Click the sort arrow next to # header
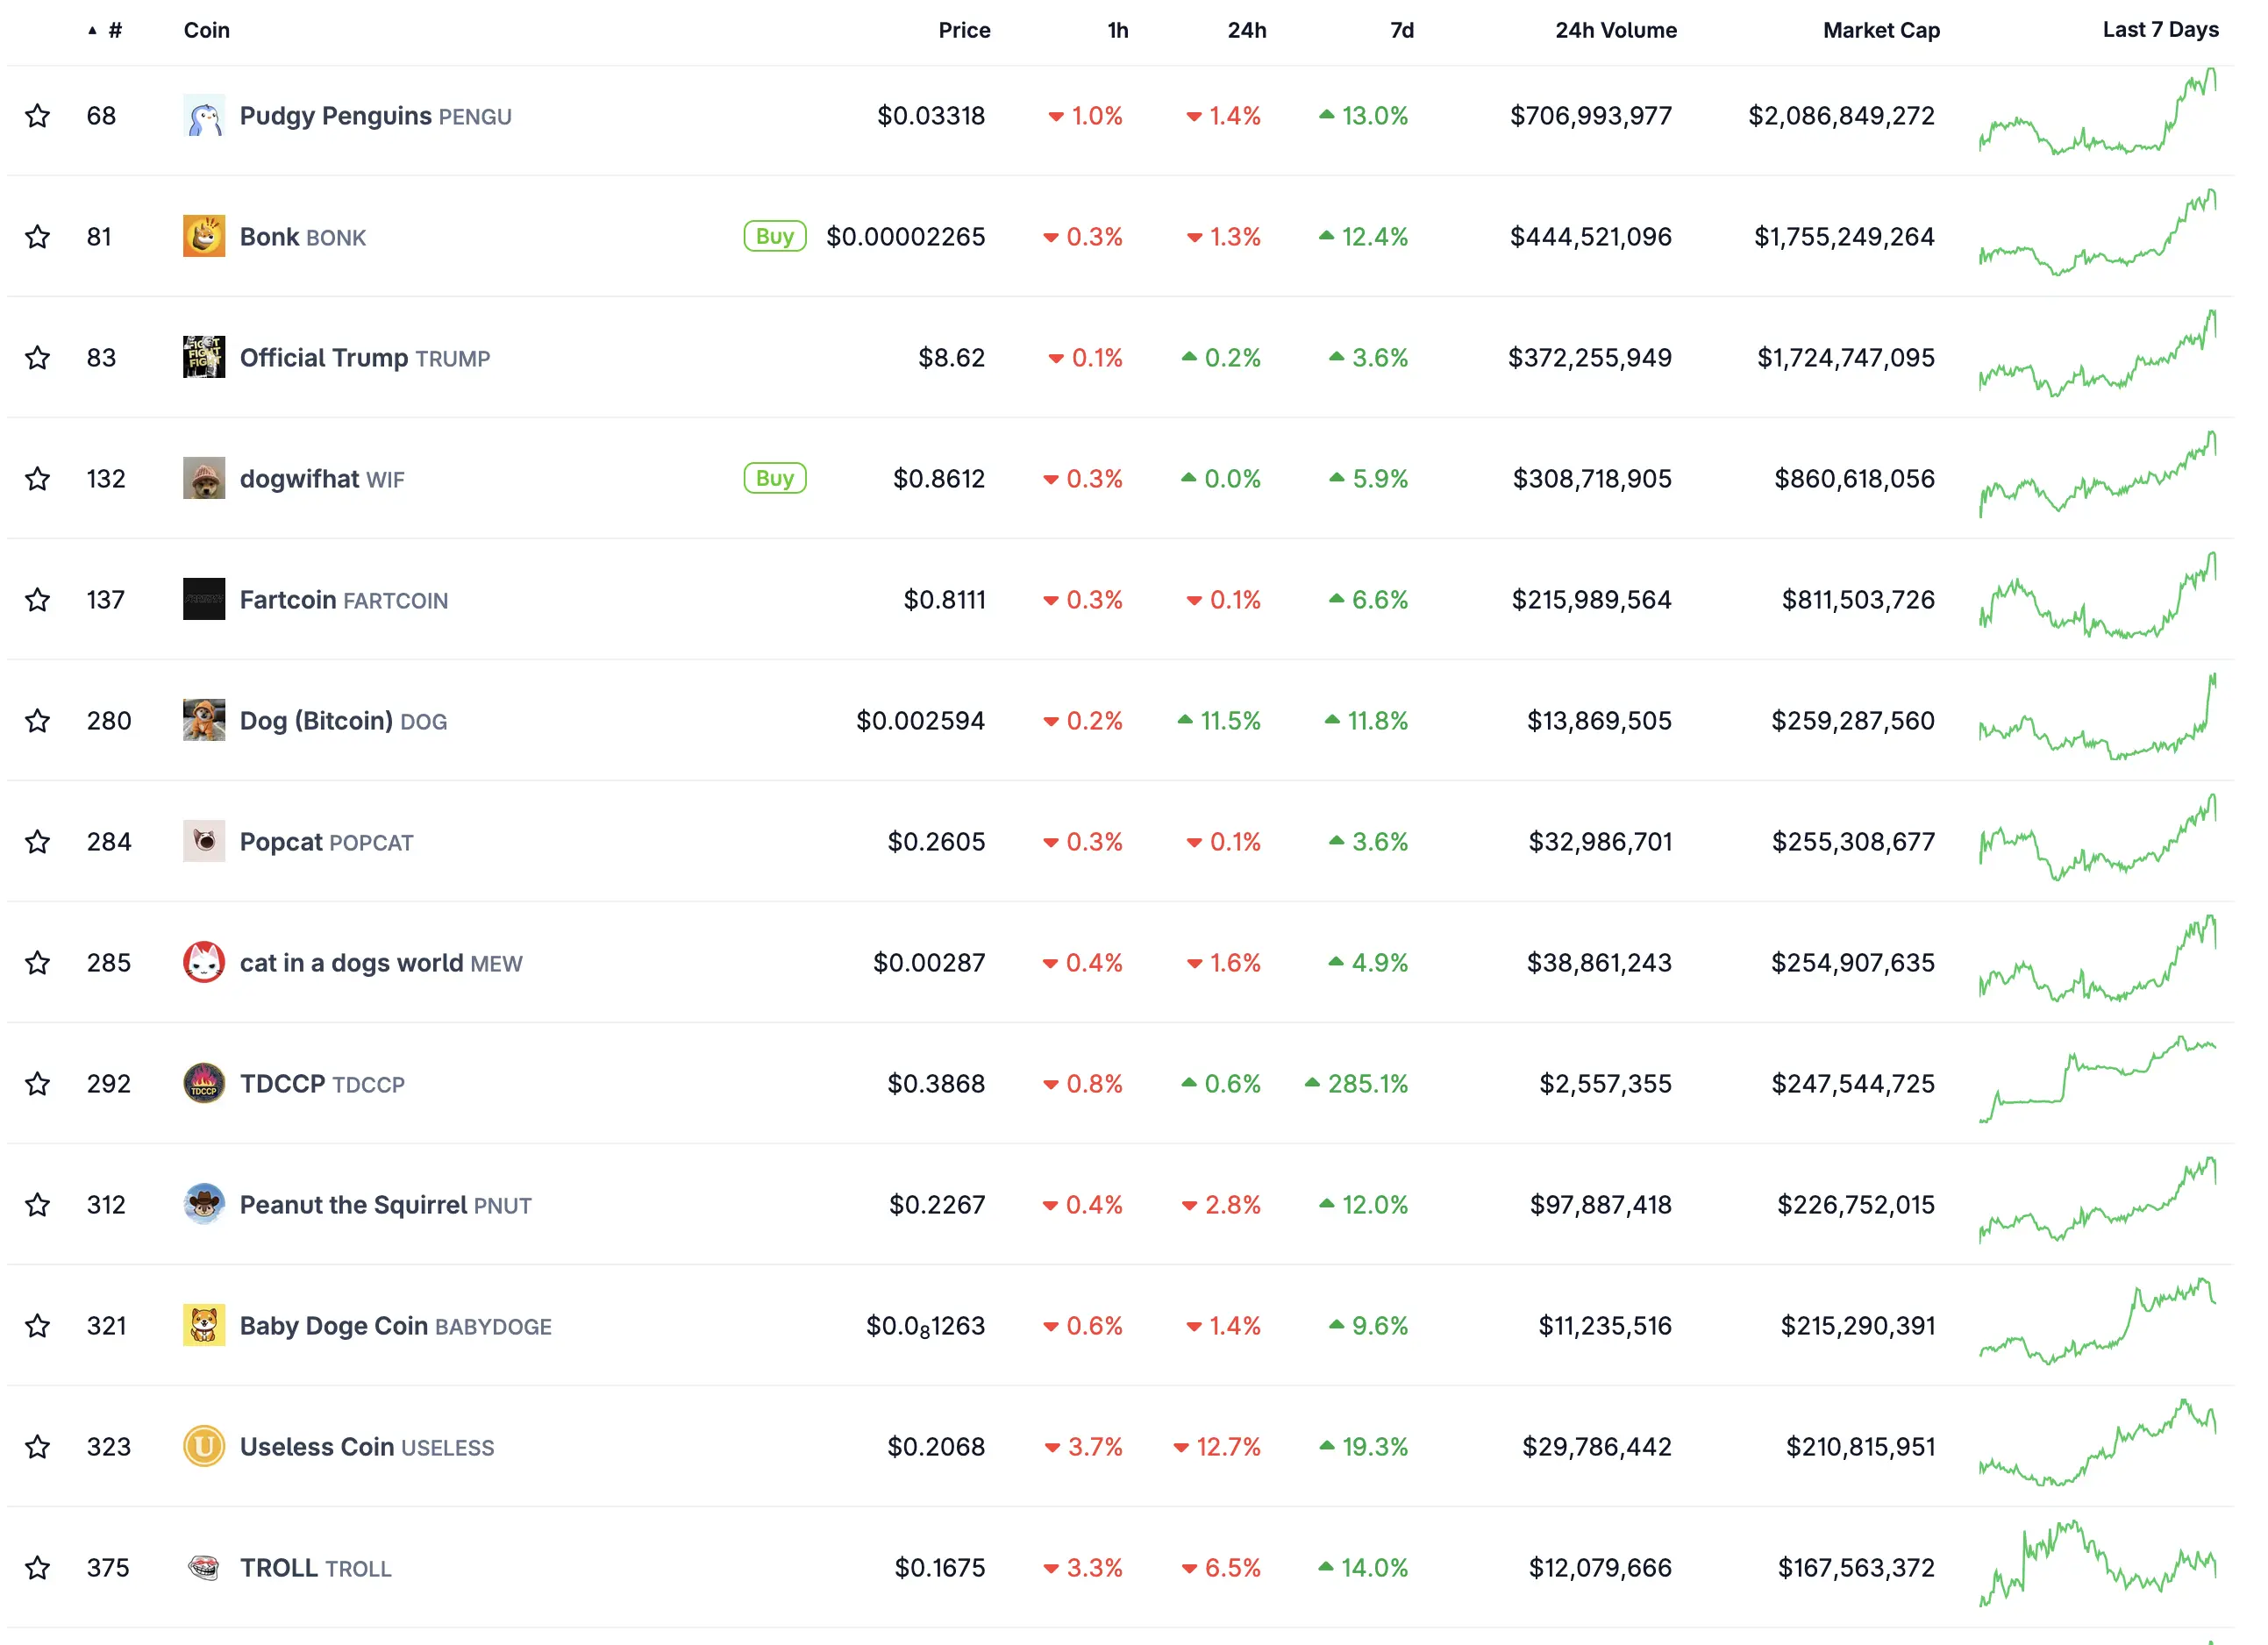Image resolution: width=2268 pixels, height=1645 pixels. point(91,30)
